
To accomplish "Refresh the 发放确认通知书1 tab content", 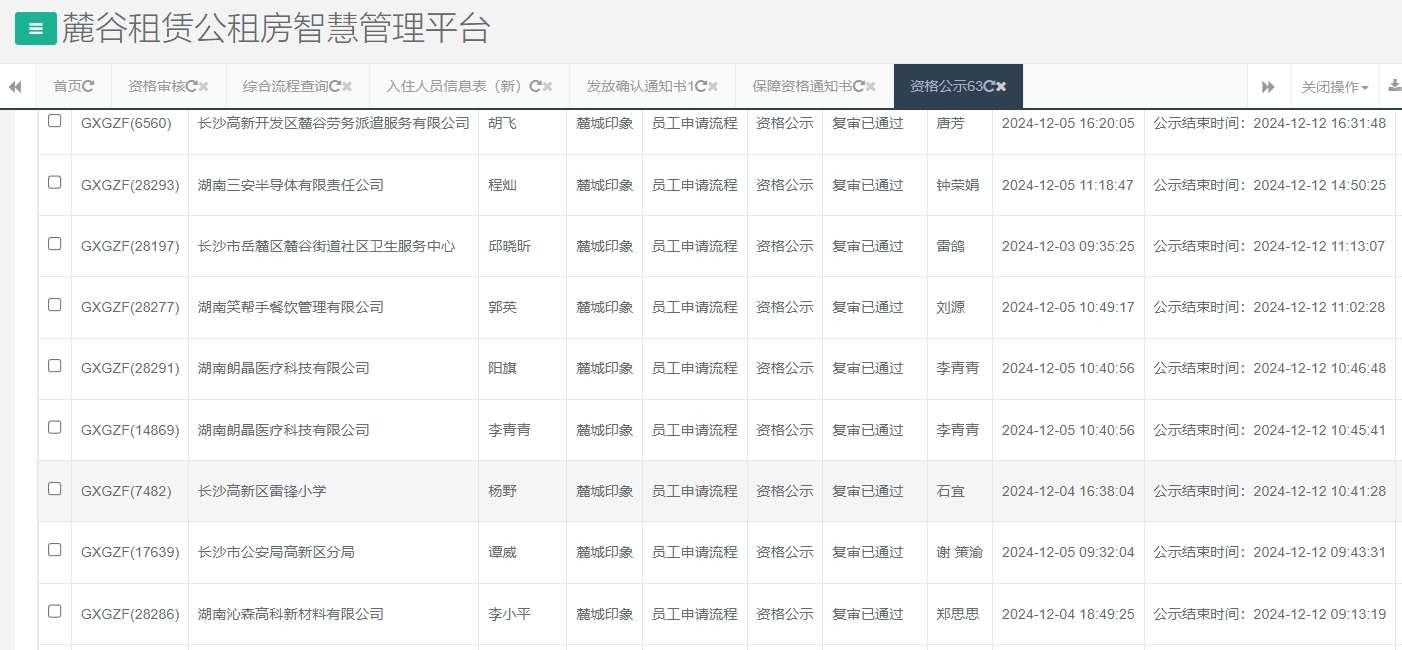I will click(x=701, y=86).
